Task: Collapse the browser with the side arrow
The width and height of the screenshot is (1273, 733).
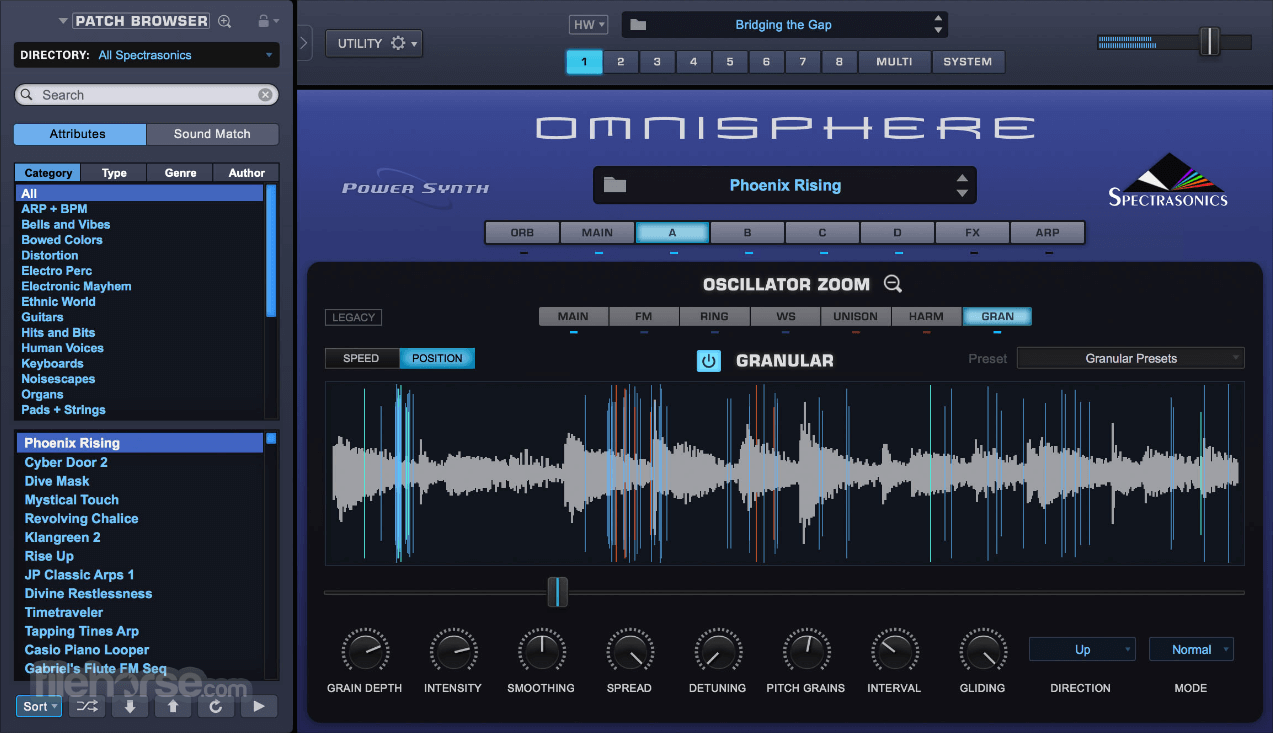Action: pyautogui.click(x=305, y=43)
